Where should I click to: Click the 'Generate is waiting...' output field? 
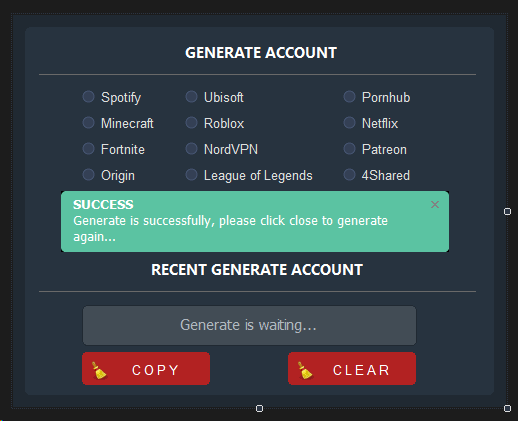coord(249,325)
